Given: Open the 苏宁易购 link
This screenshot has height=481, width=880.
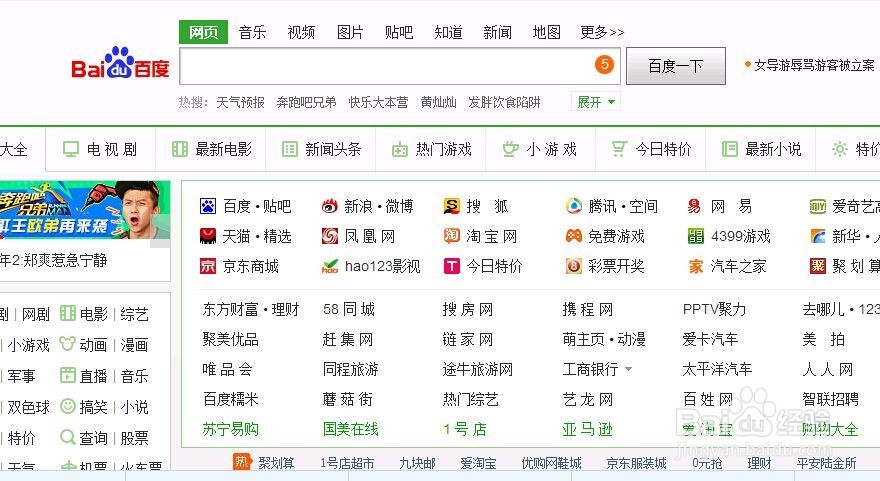Looking at the screenshot, I should point(231,429).
